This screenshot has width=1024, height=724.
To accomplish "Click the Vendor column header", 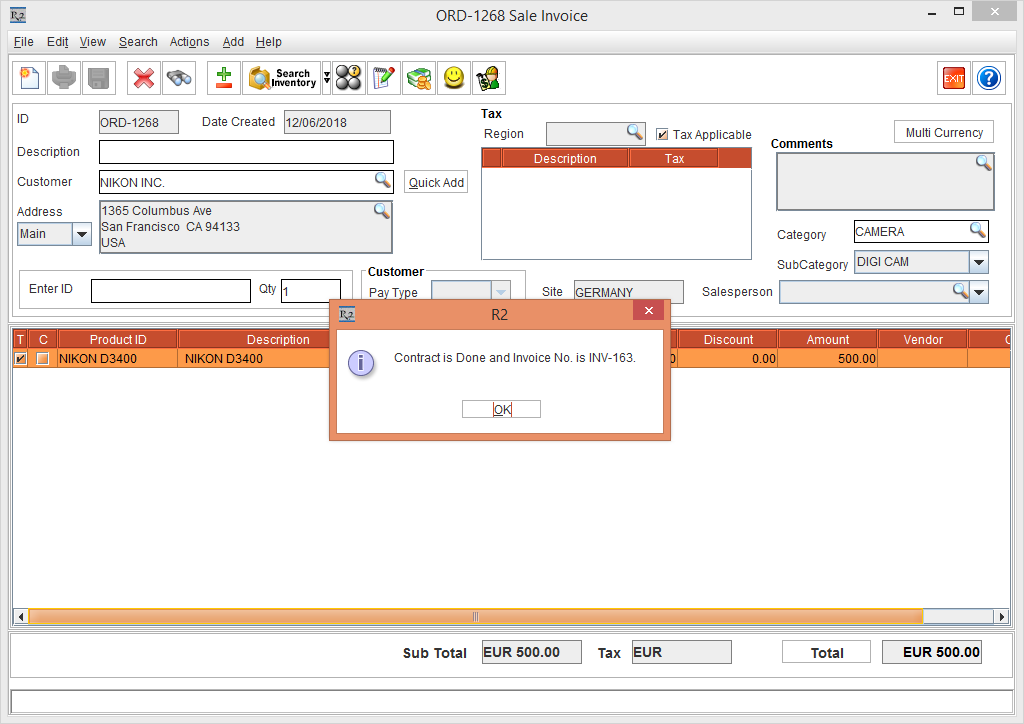I will click(x=923, y=339).
